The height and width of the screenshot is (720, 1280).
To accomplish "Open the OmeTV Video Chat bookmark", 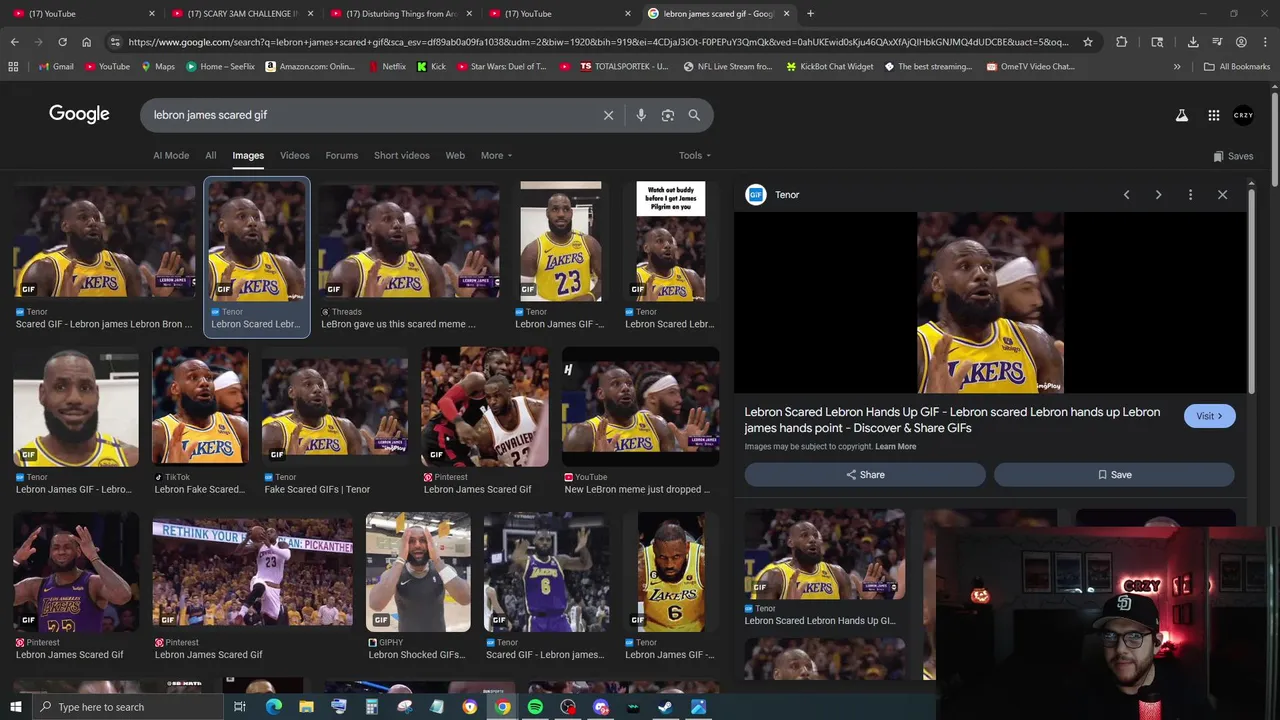I will click(x=1030, y=67).
